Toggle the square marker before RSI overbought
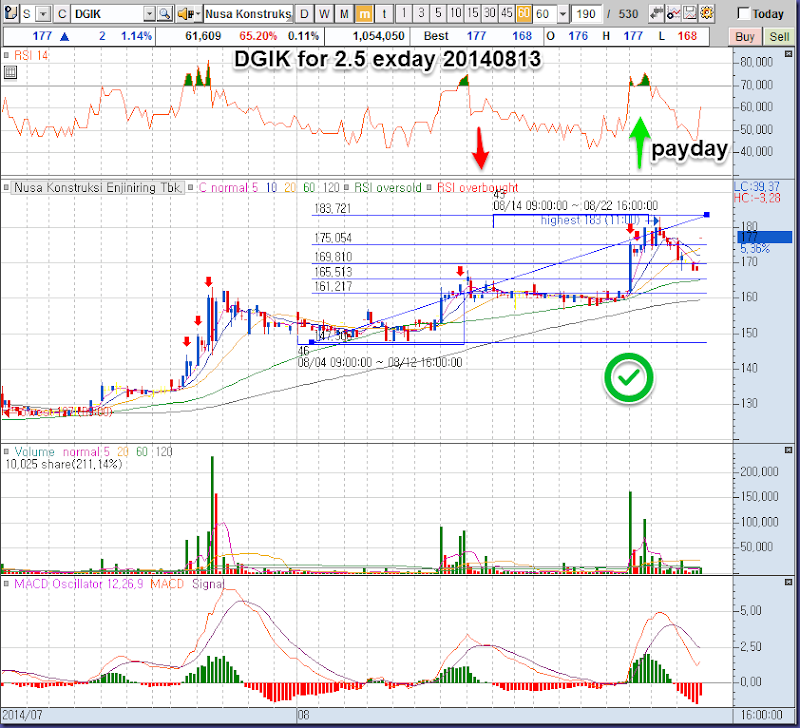This screenshot has height=728, width=800. (430, 188)
